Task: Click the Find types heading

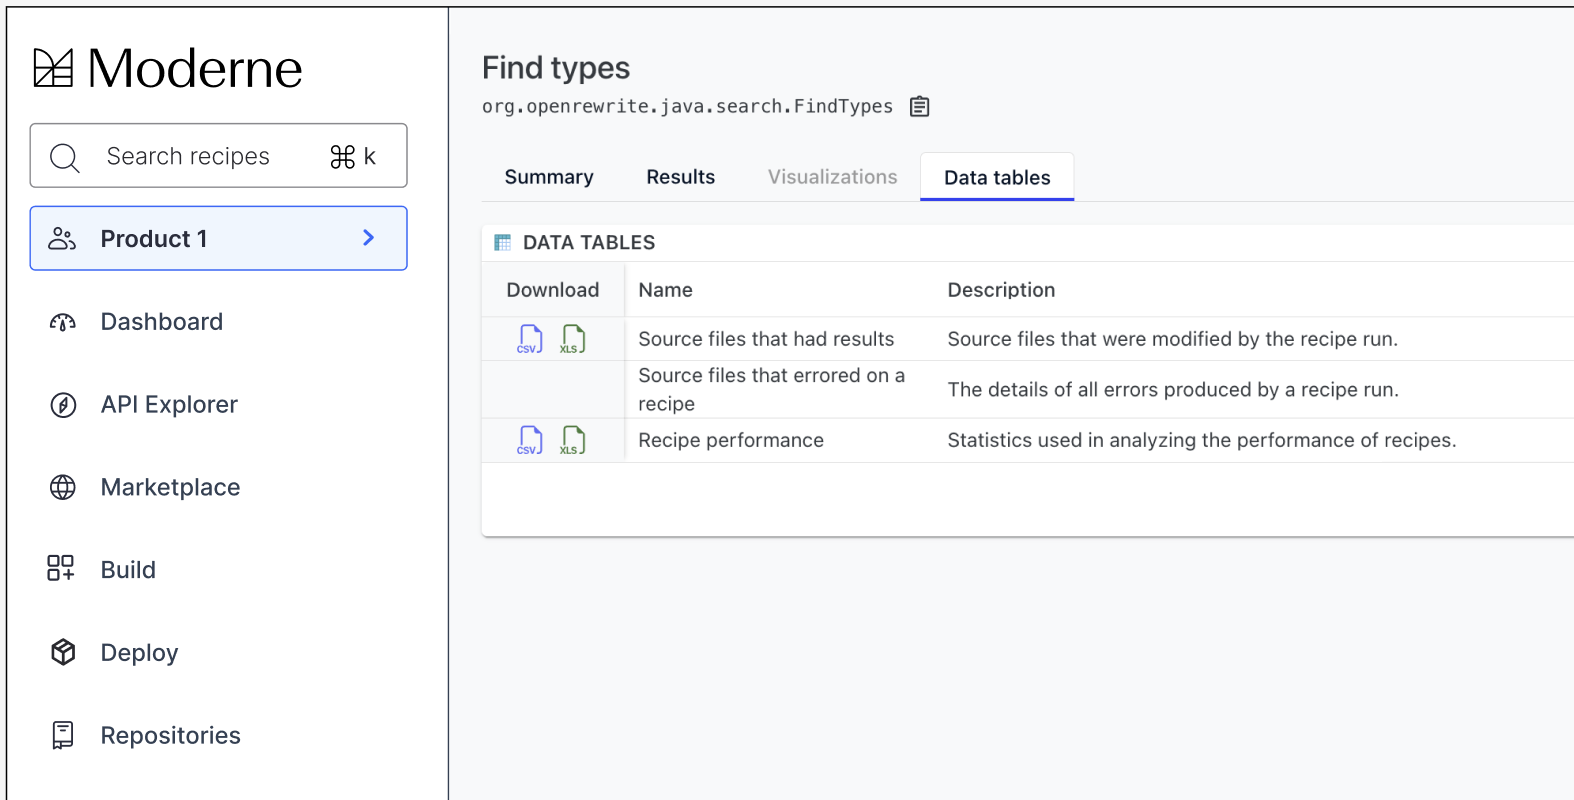Action: pyautogui.click(x=556, y=67)
